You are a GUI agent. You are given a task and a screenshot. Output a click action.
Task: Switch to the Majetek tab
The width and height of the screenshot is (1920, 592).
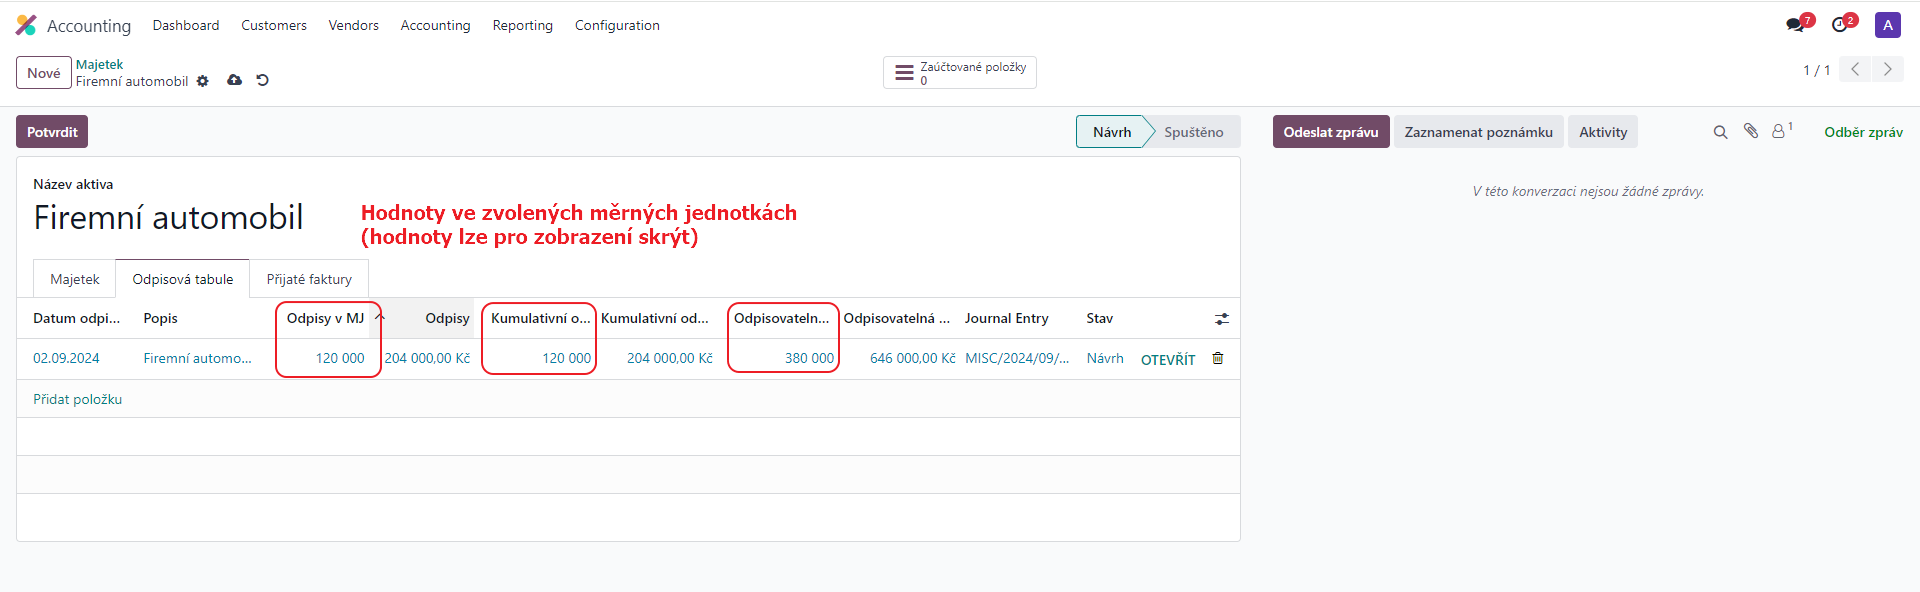click(75, 279)
